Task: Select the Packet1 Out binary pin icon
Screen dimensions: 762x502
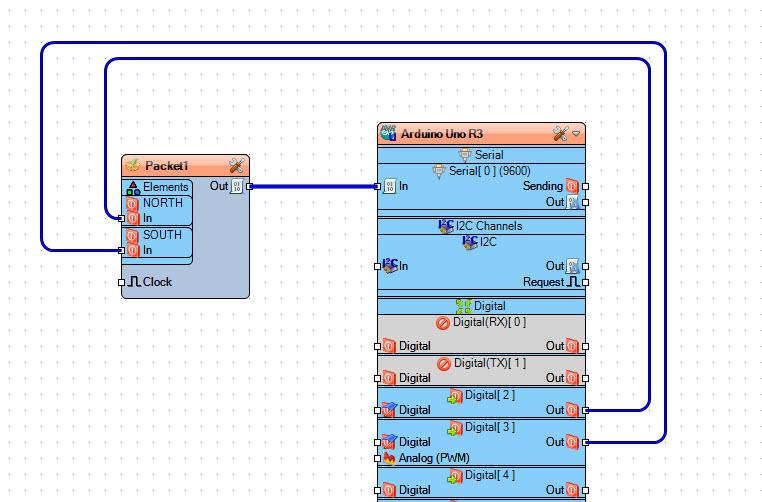Action: click(237, 186)
